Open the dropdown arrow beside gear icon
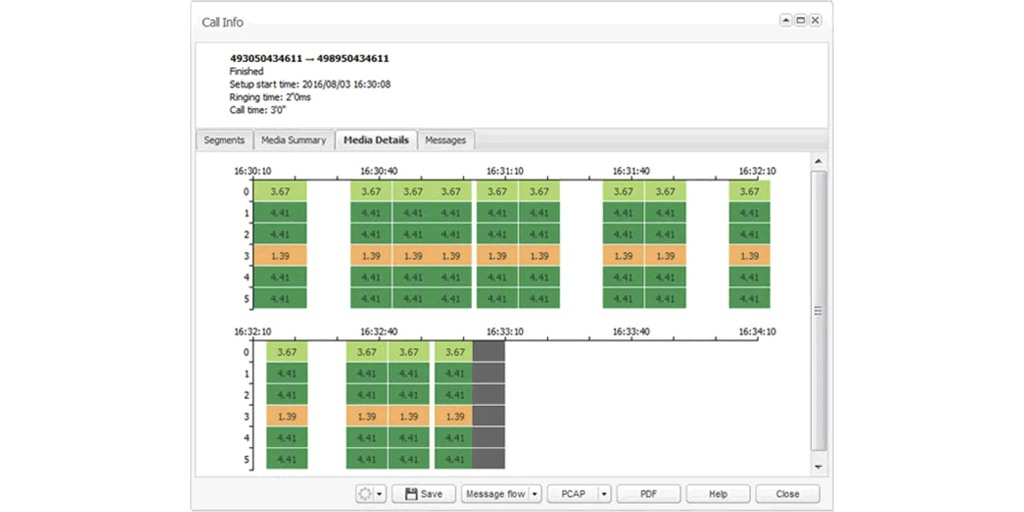 pos(379,494)
